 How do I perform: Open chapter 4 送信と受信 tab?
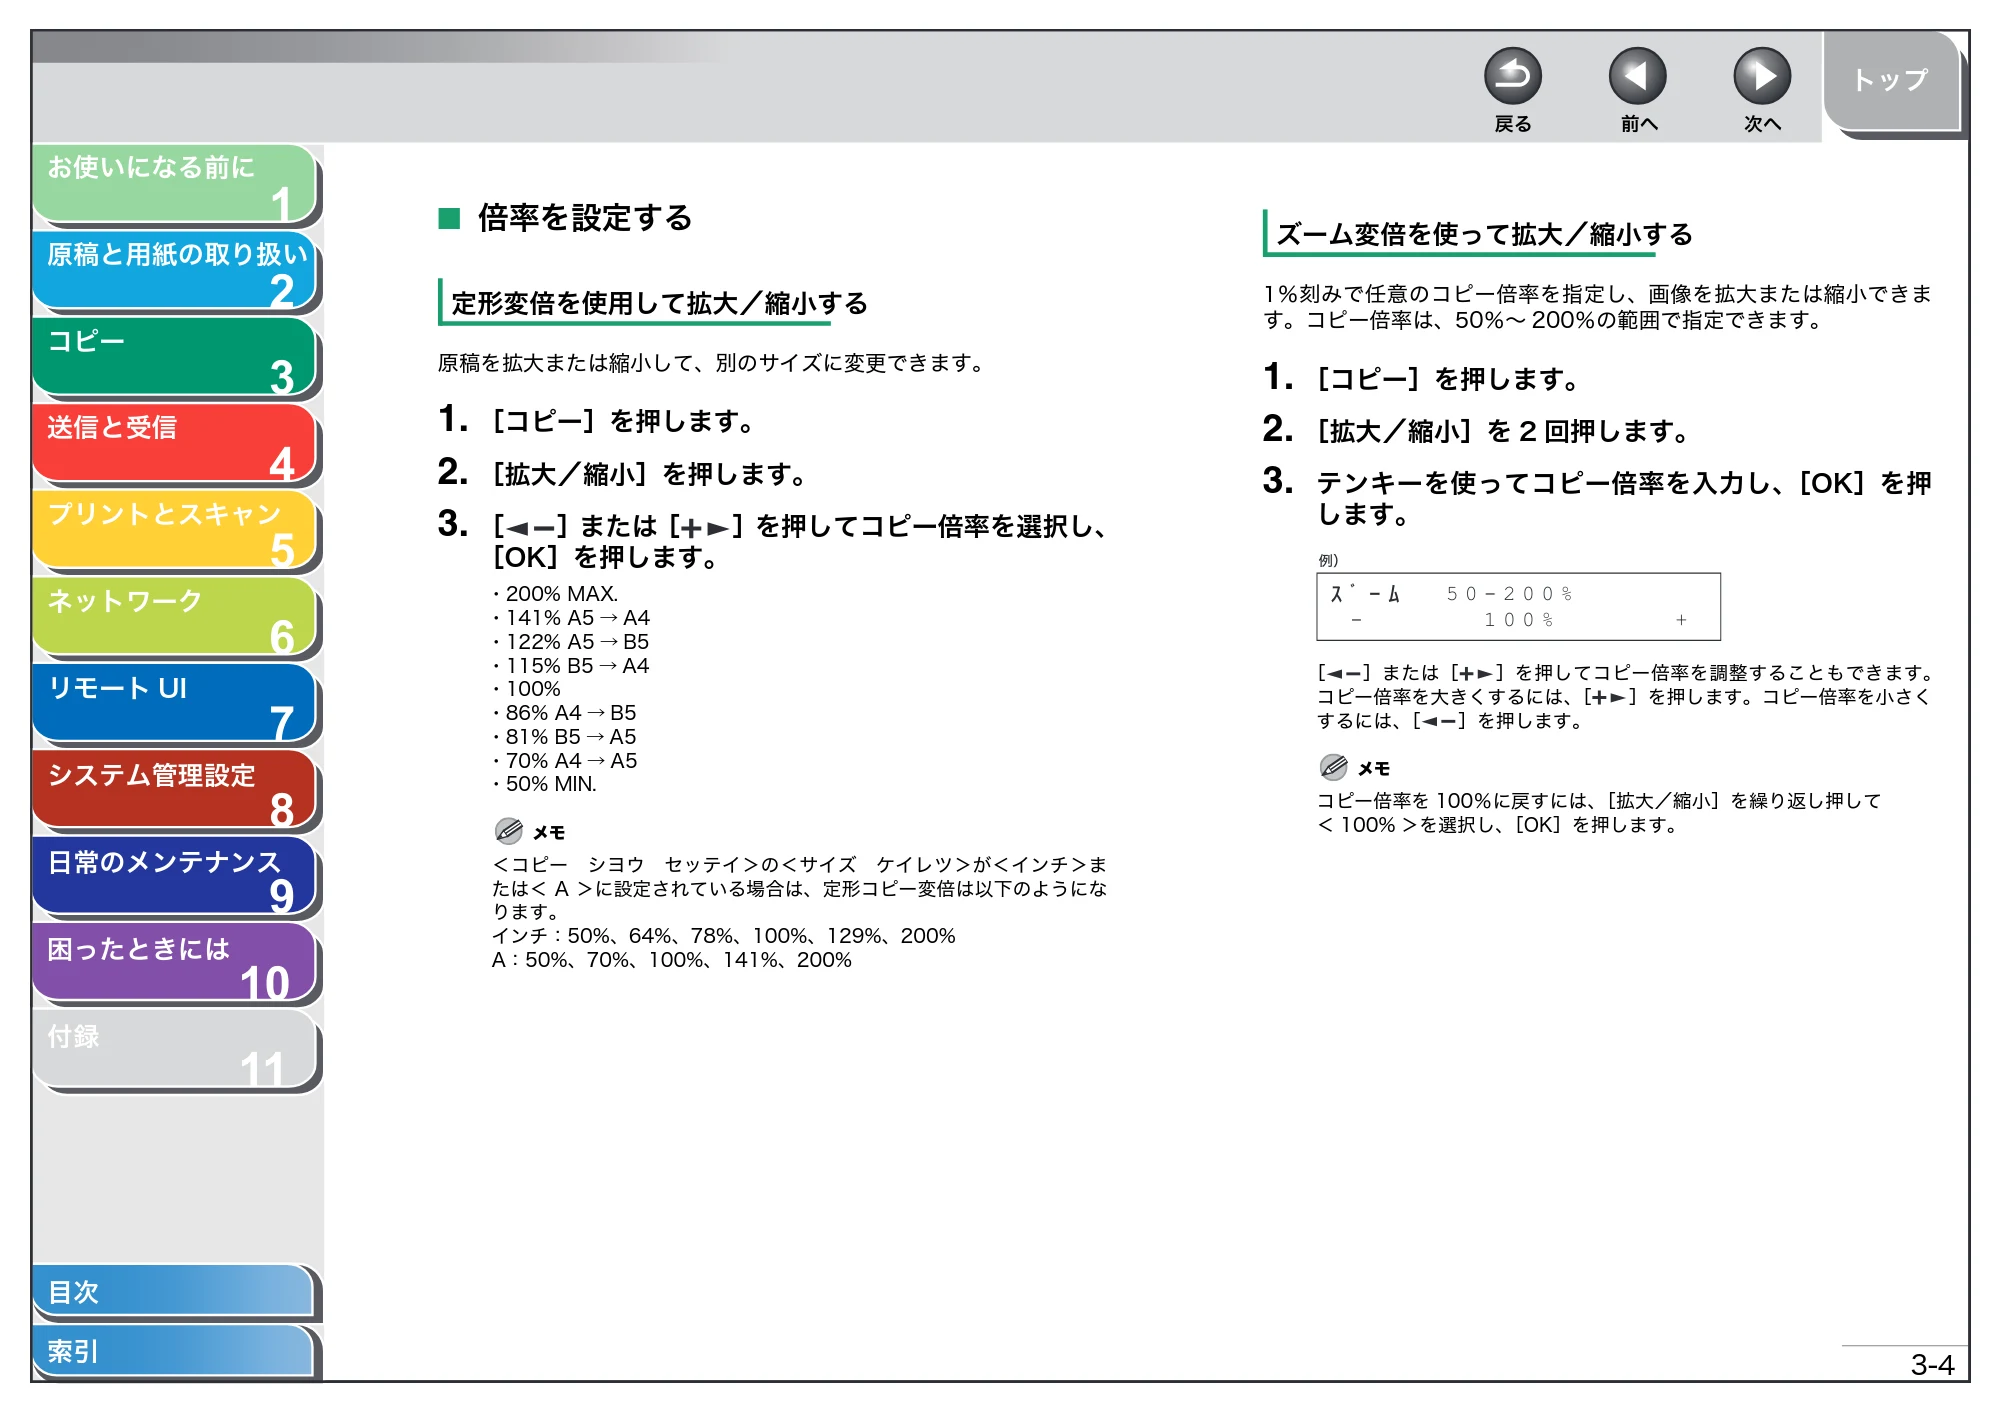pyautogui.click(x=175, y=443)
